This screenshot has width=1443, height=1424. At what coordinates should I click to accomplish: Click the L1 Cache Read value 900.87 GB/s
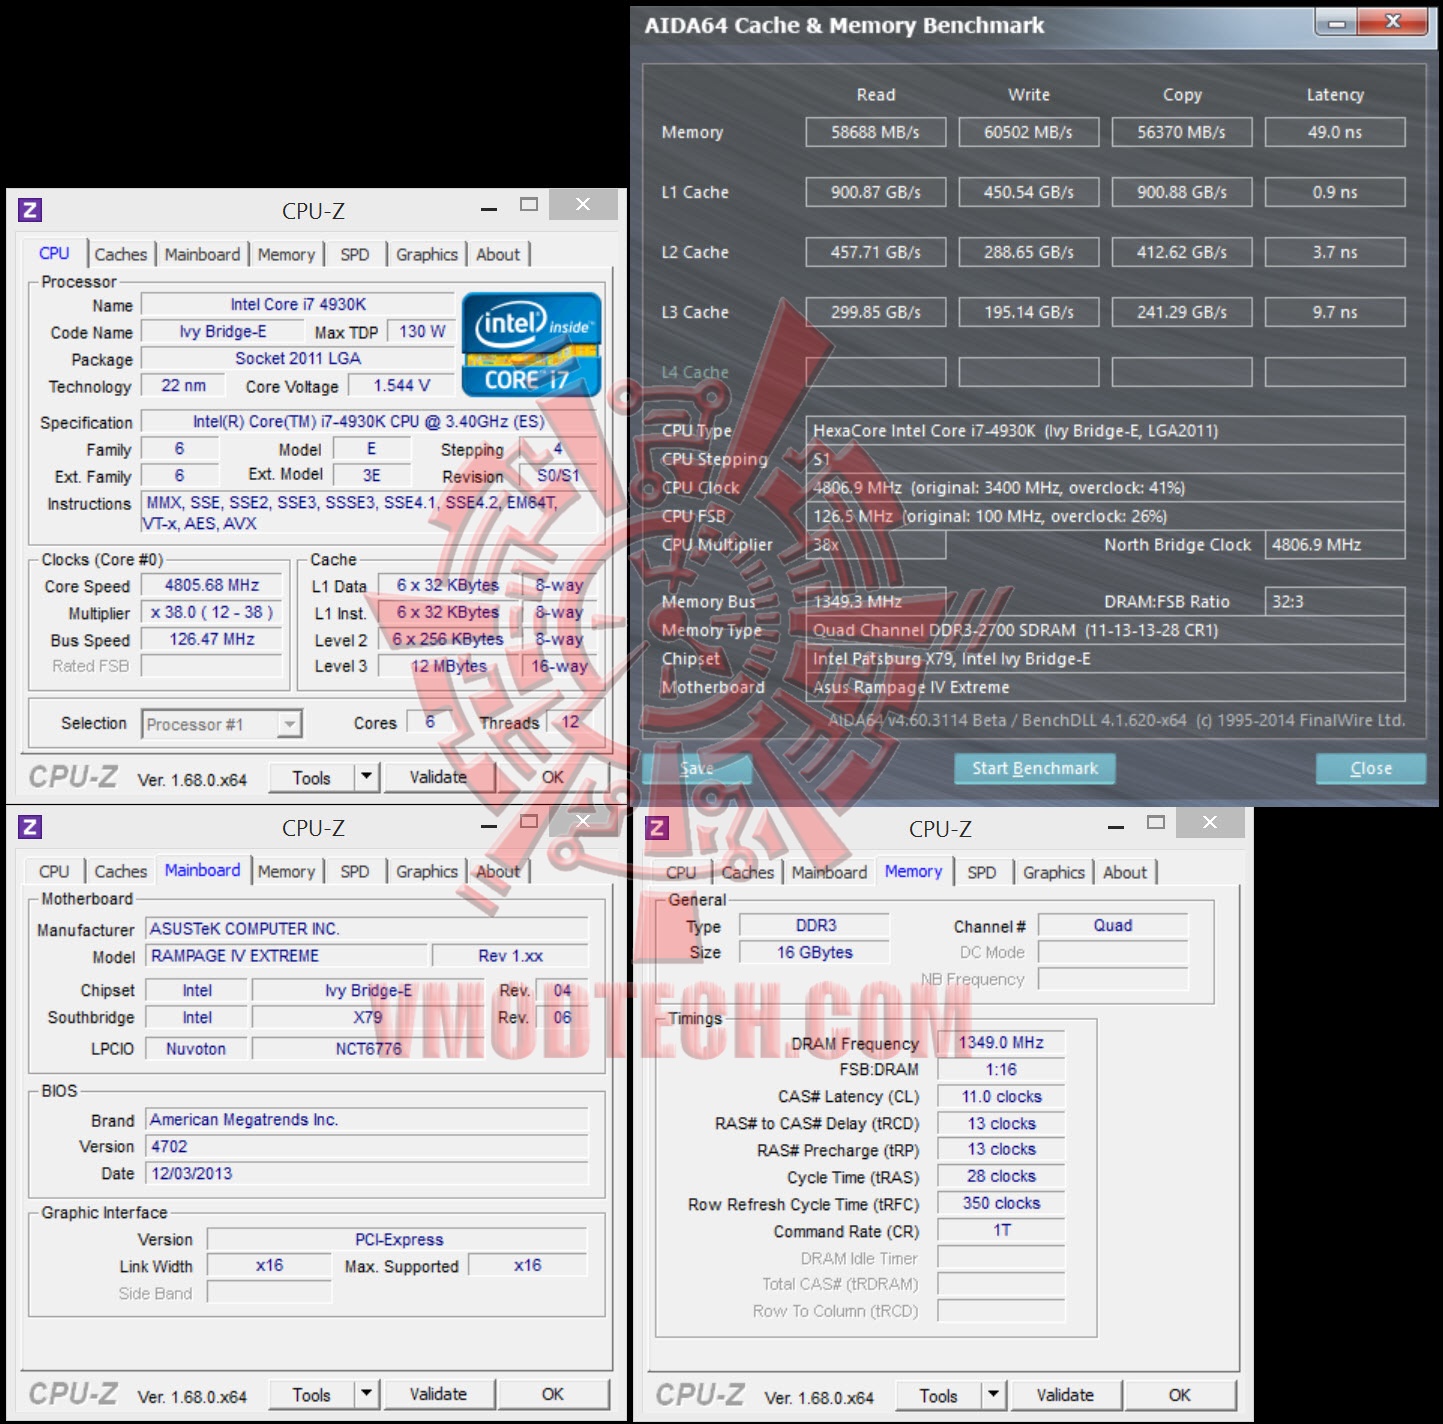point(875,192)
